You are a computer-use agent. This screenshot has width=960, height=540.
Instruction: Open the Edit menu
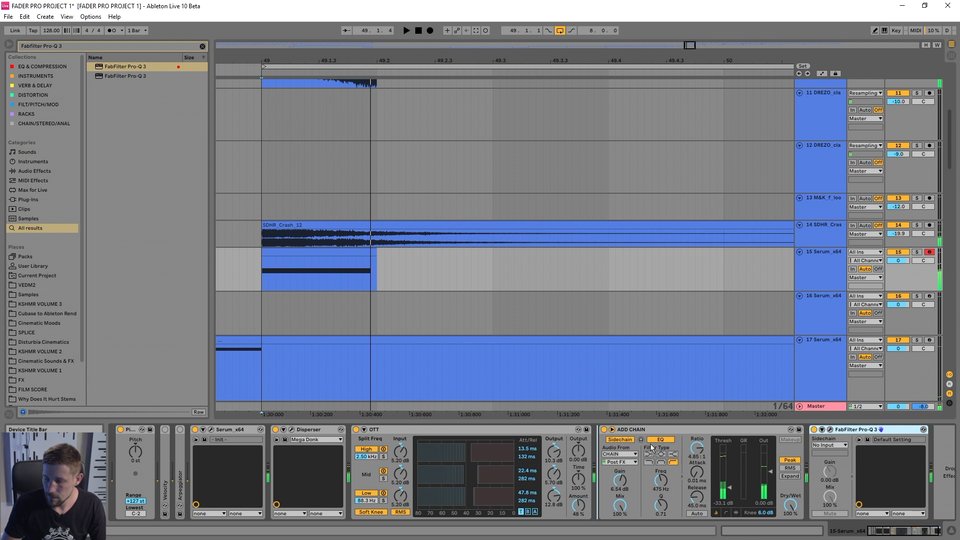(24, 17)
